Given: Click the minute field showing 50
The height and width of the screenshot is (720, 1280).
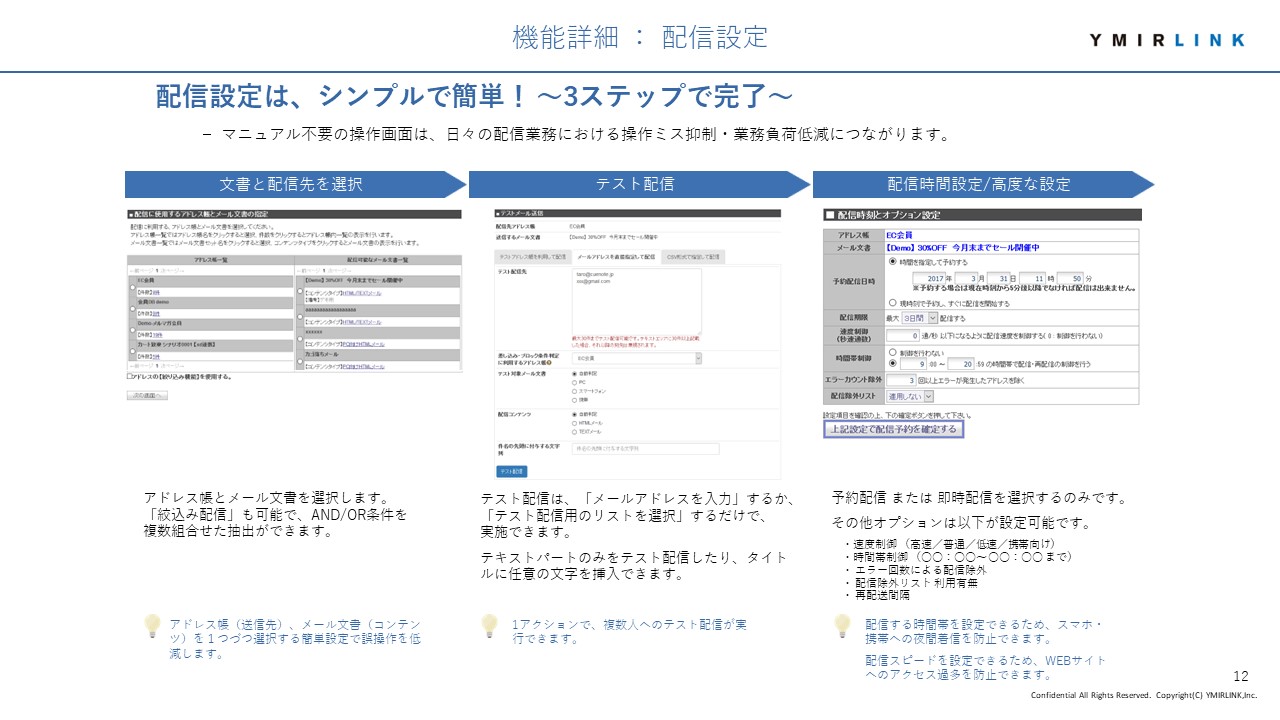Looking at the screenshot, I should 1072,278.
